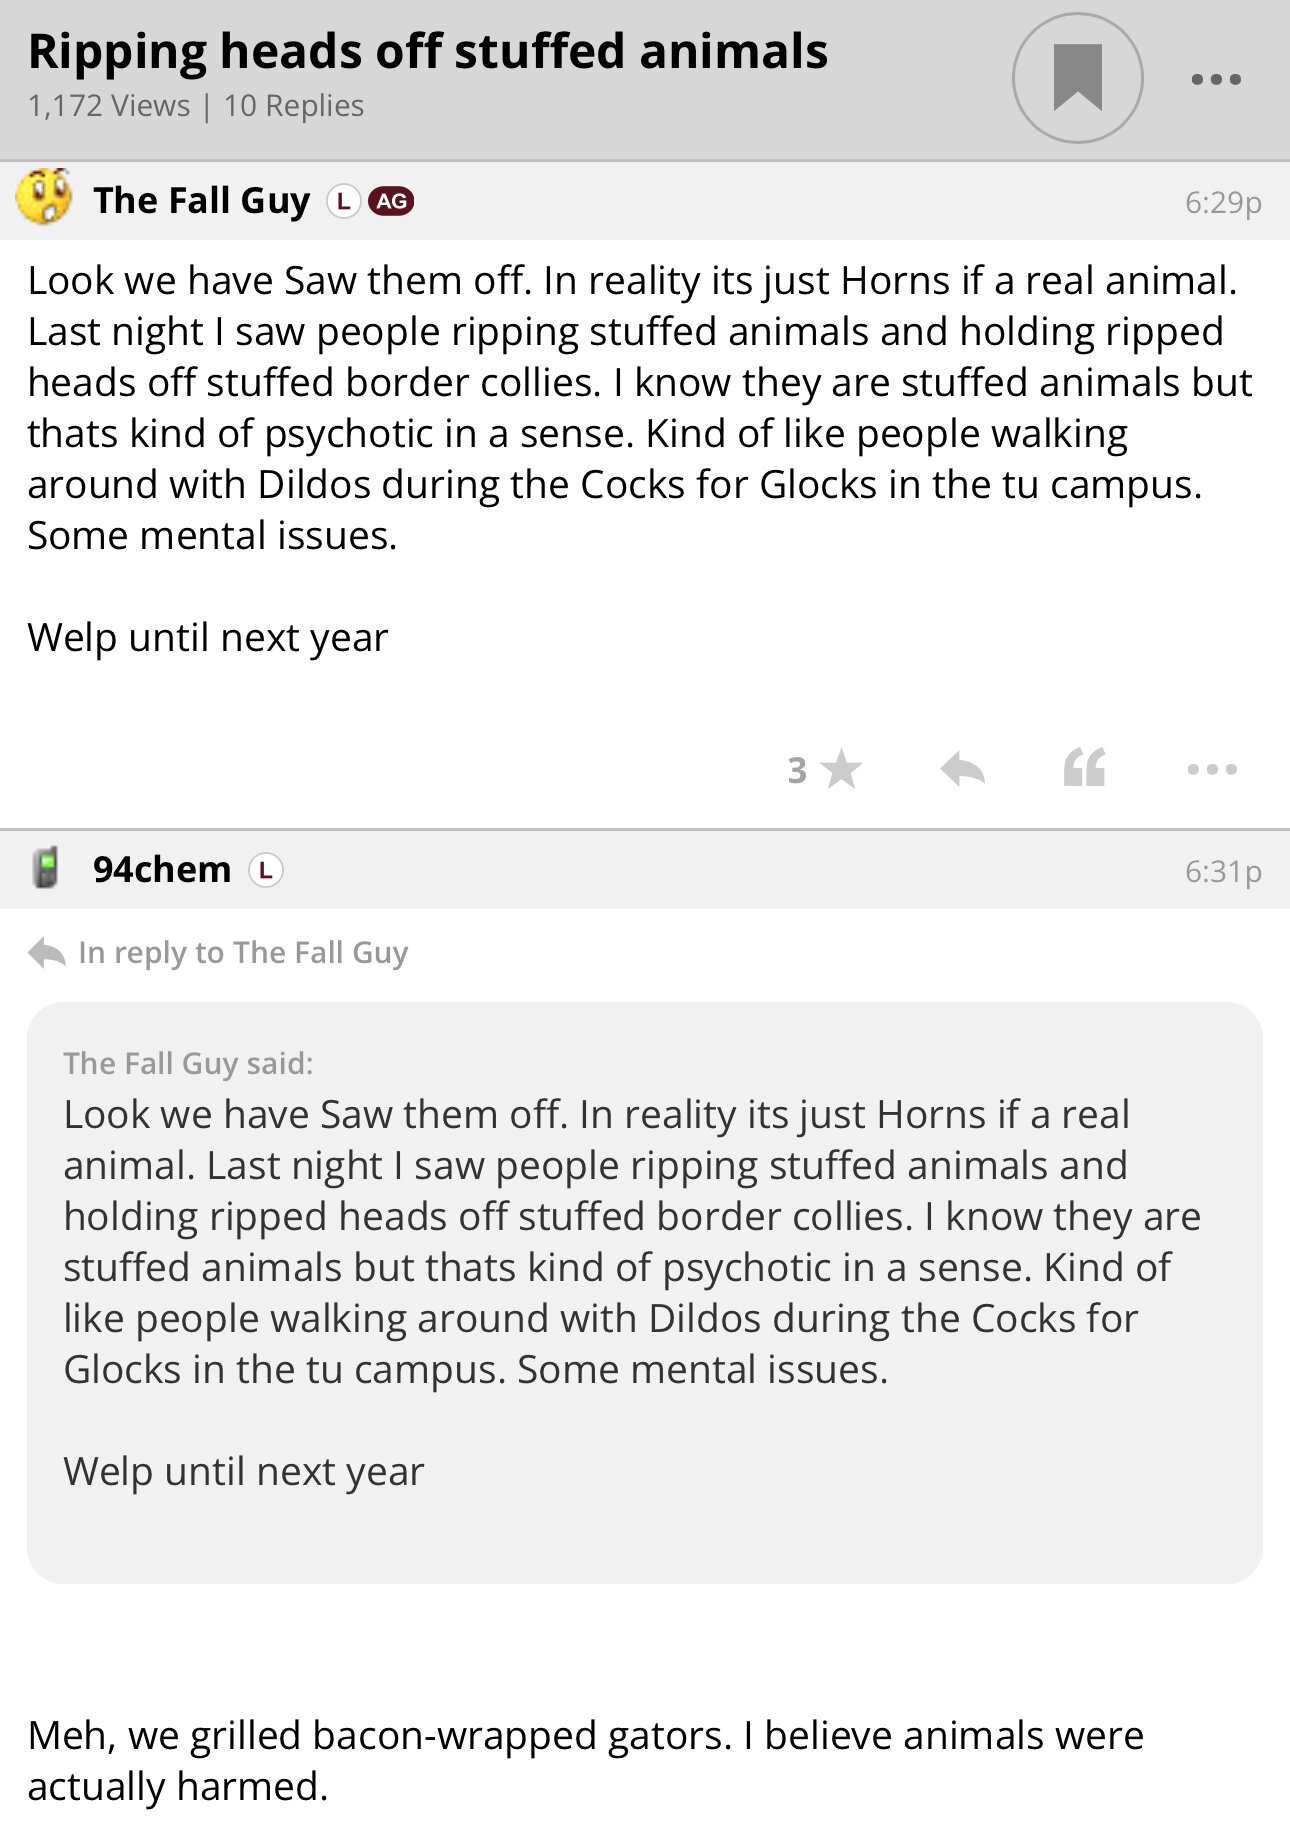Click 94chem's phone avatar icon

[x=45, y=868]
